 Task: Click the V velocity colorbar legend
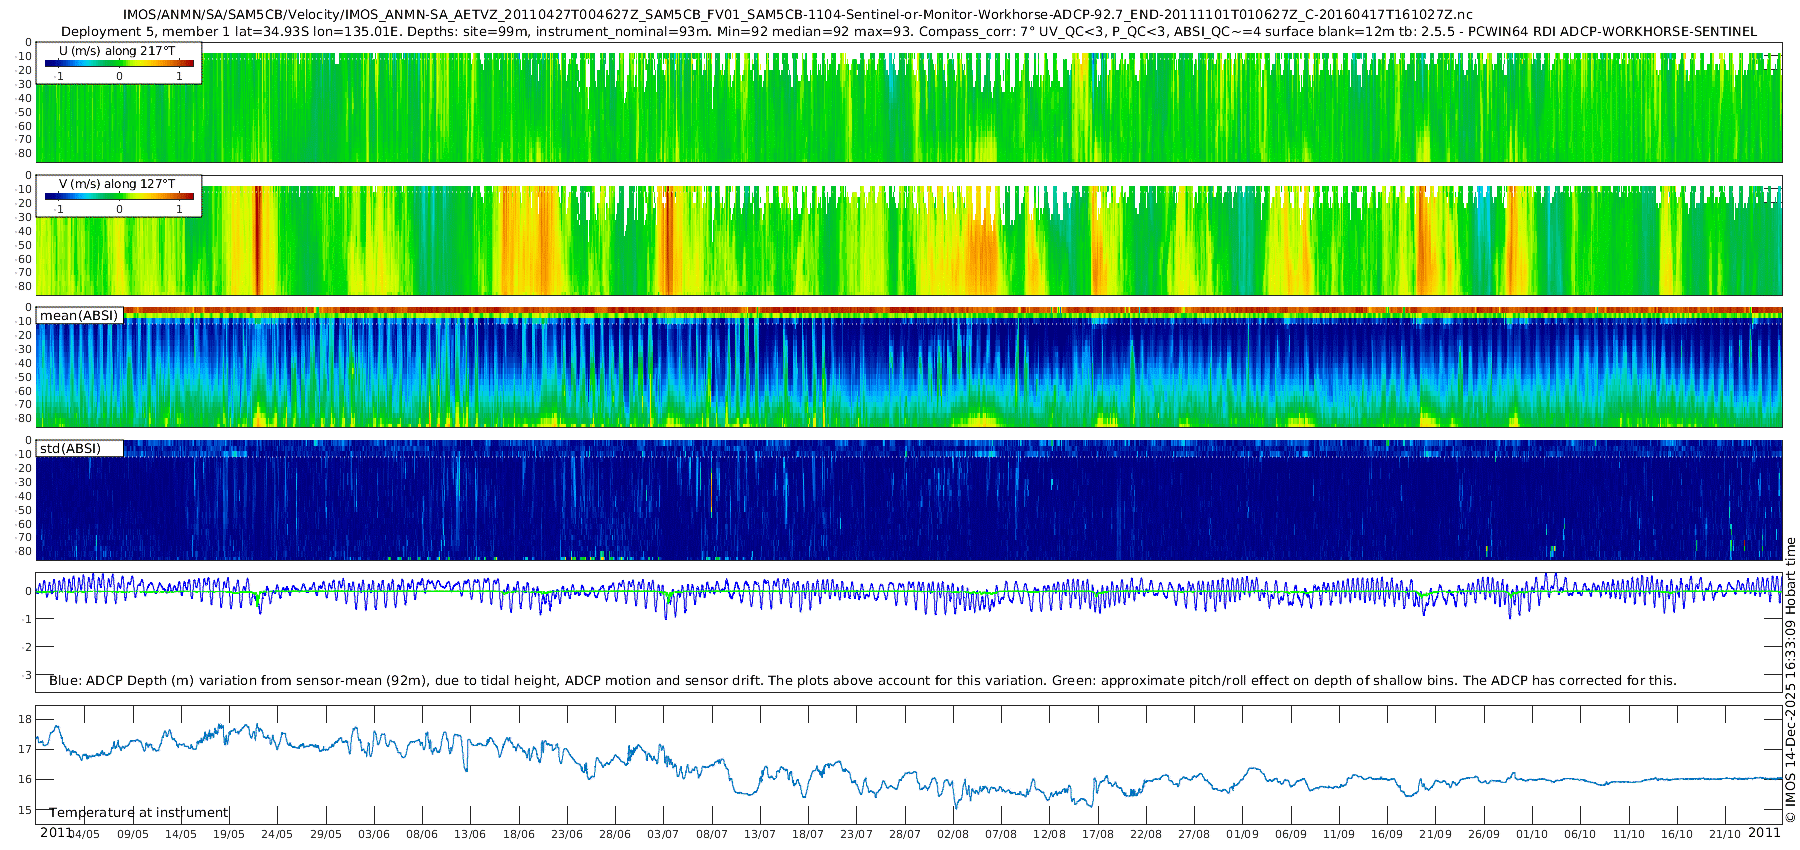click(x=119, y=197)
